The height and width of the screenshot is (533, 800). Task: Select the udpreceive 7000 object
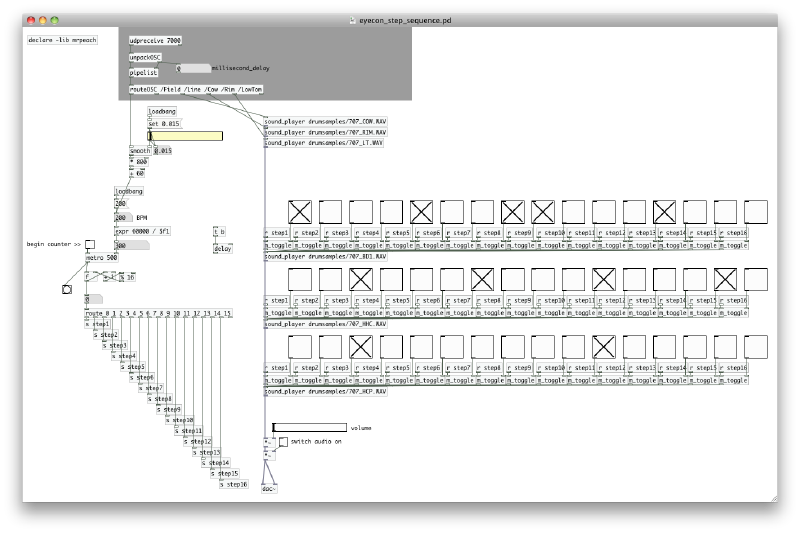pos(155,41)
